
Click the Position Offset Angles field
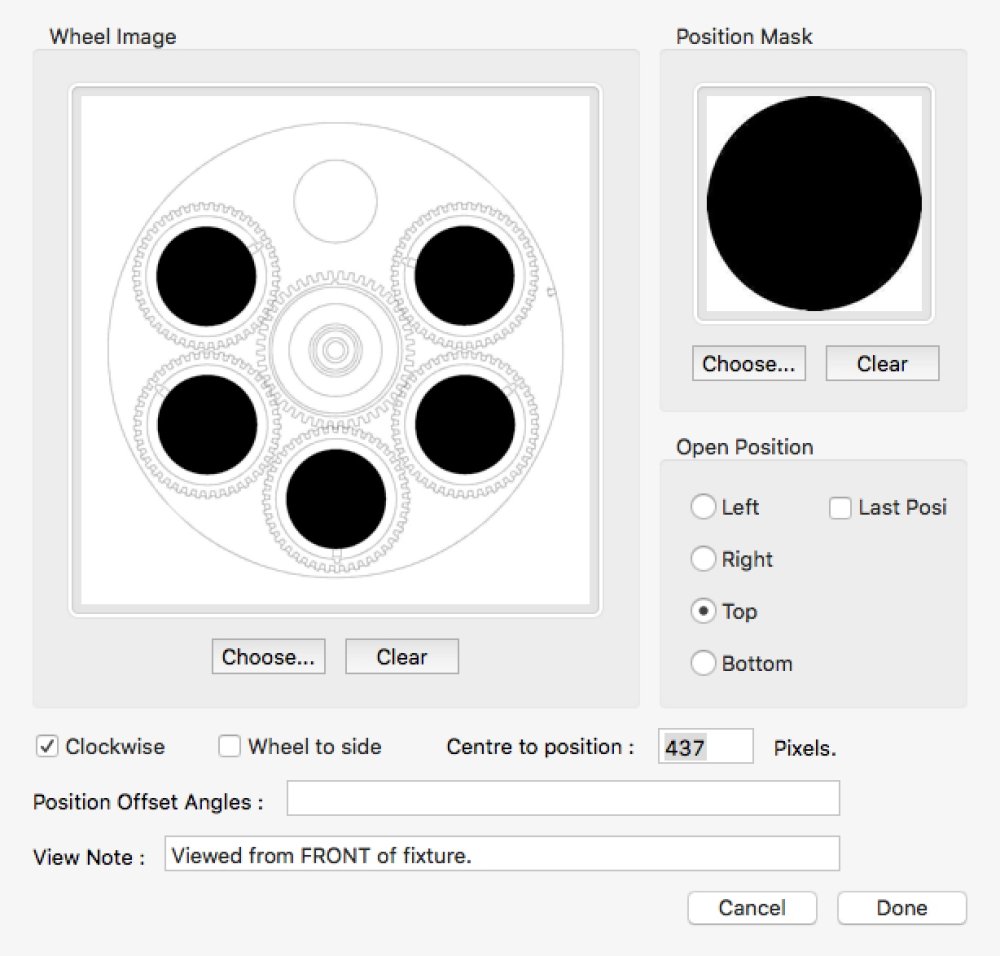[x=562, y=798]
